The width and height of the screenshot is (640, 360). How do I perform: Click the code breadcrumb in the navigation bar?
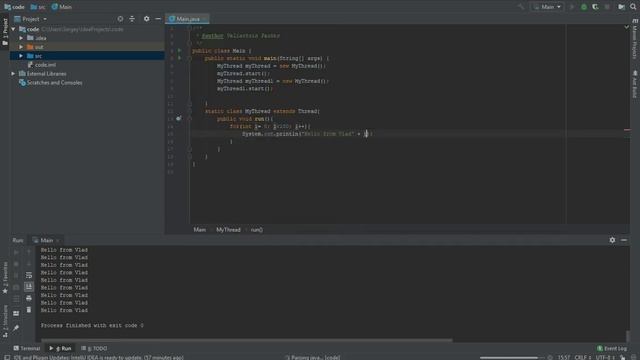(15, 7)
